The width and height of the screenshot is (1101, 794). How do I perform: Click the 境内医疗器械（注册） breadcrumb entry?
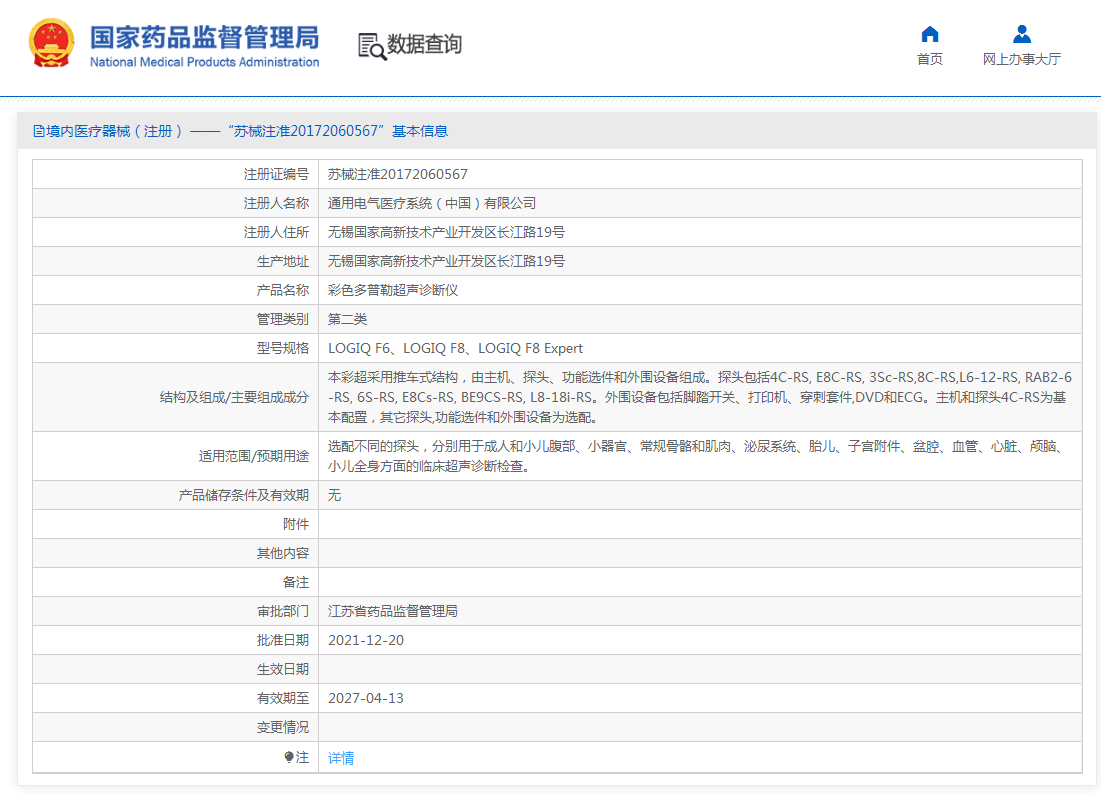(x=111, y=130)
